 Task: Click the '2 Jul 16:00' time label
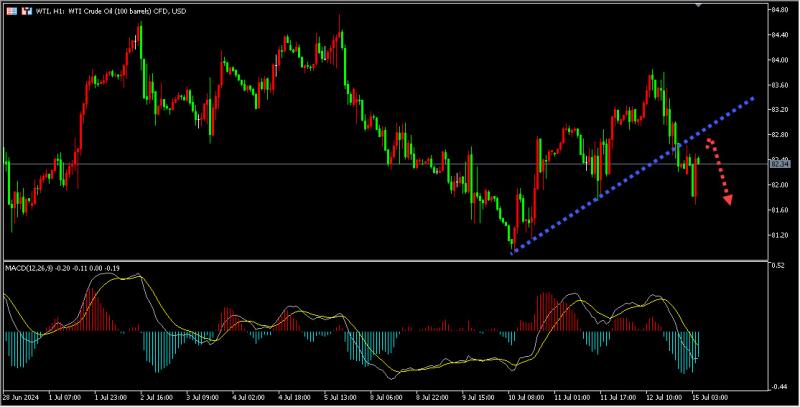click(157, 397)
